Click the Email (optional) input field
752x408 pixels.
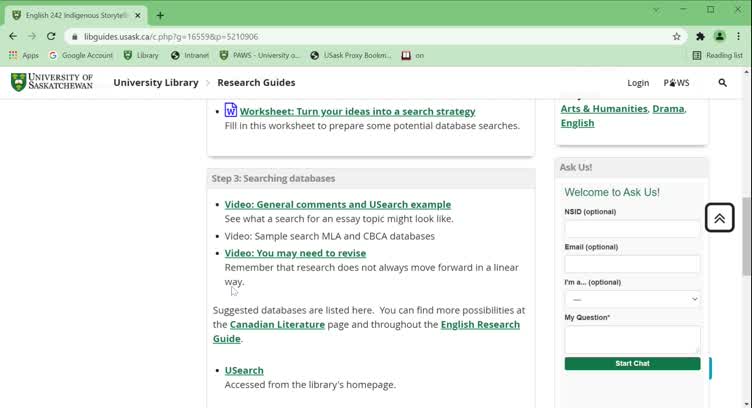(632, 264)
